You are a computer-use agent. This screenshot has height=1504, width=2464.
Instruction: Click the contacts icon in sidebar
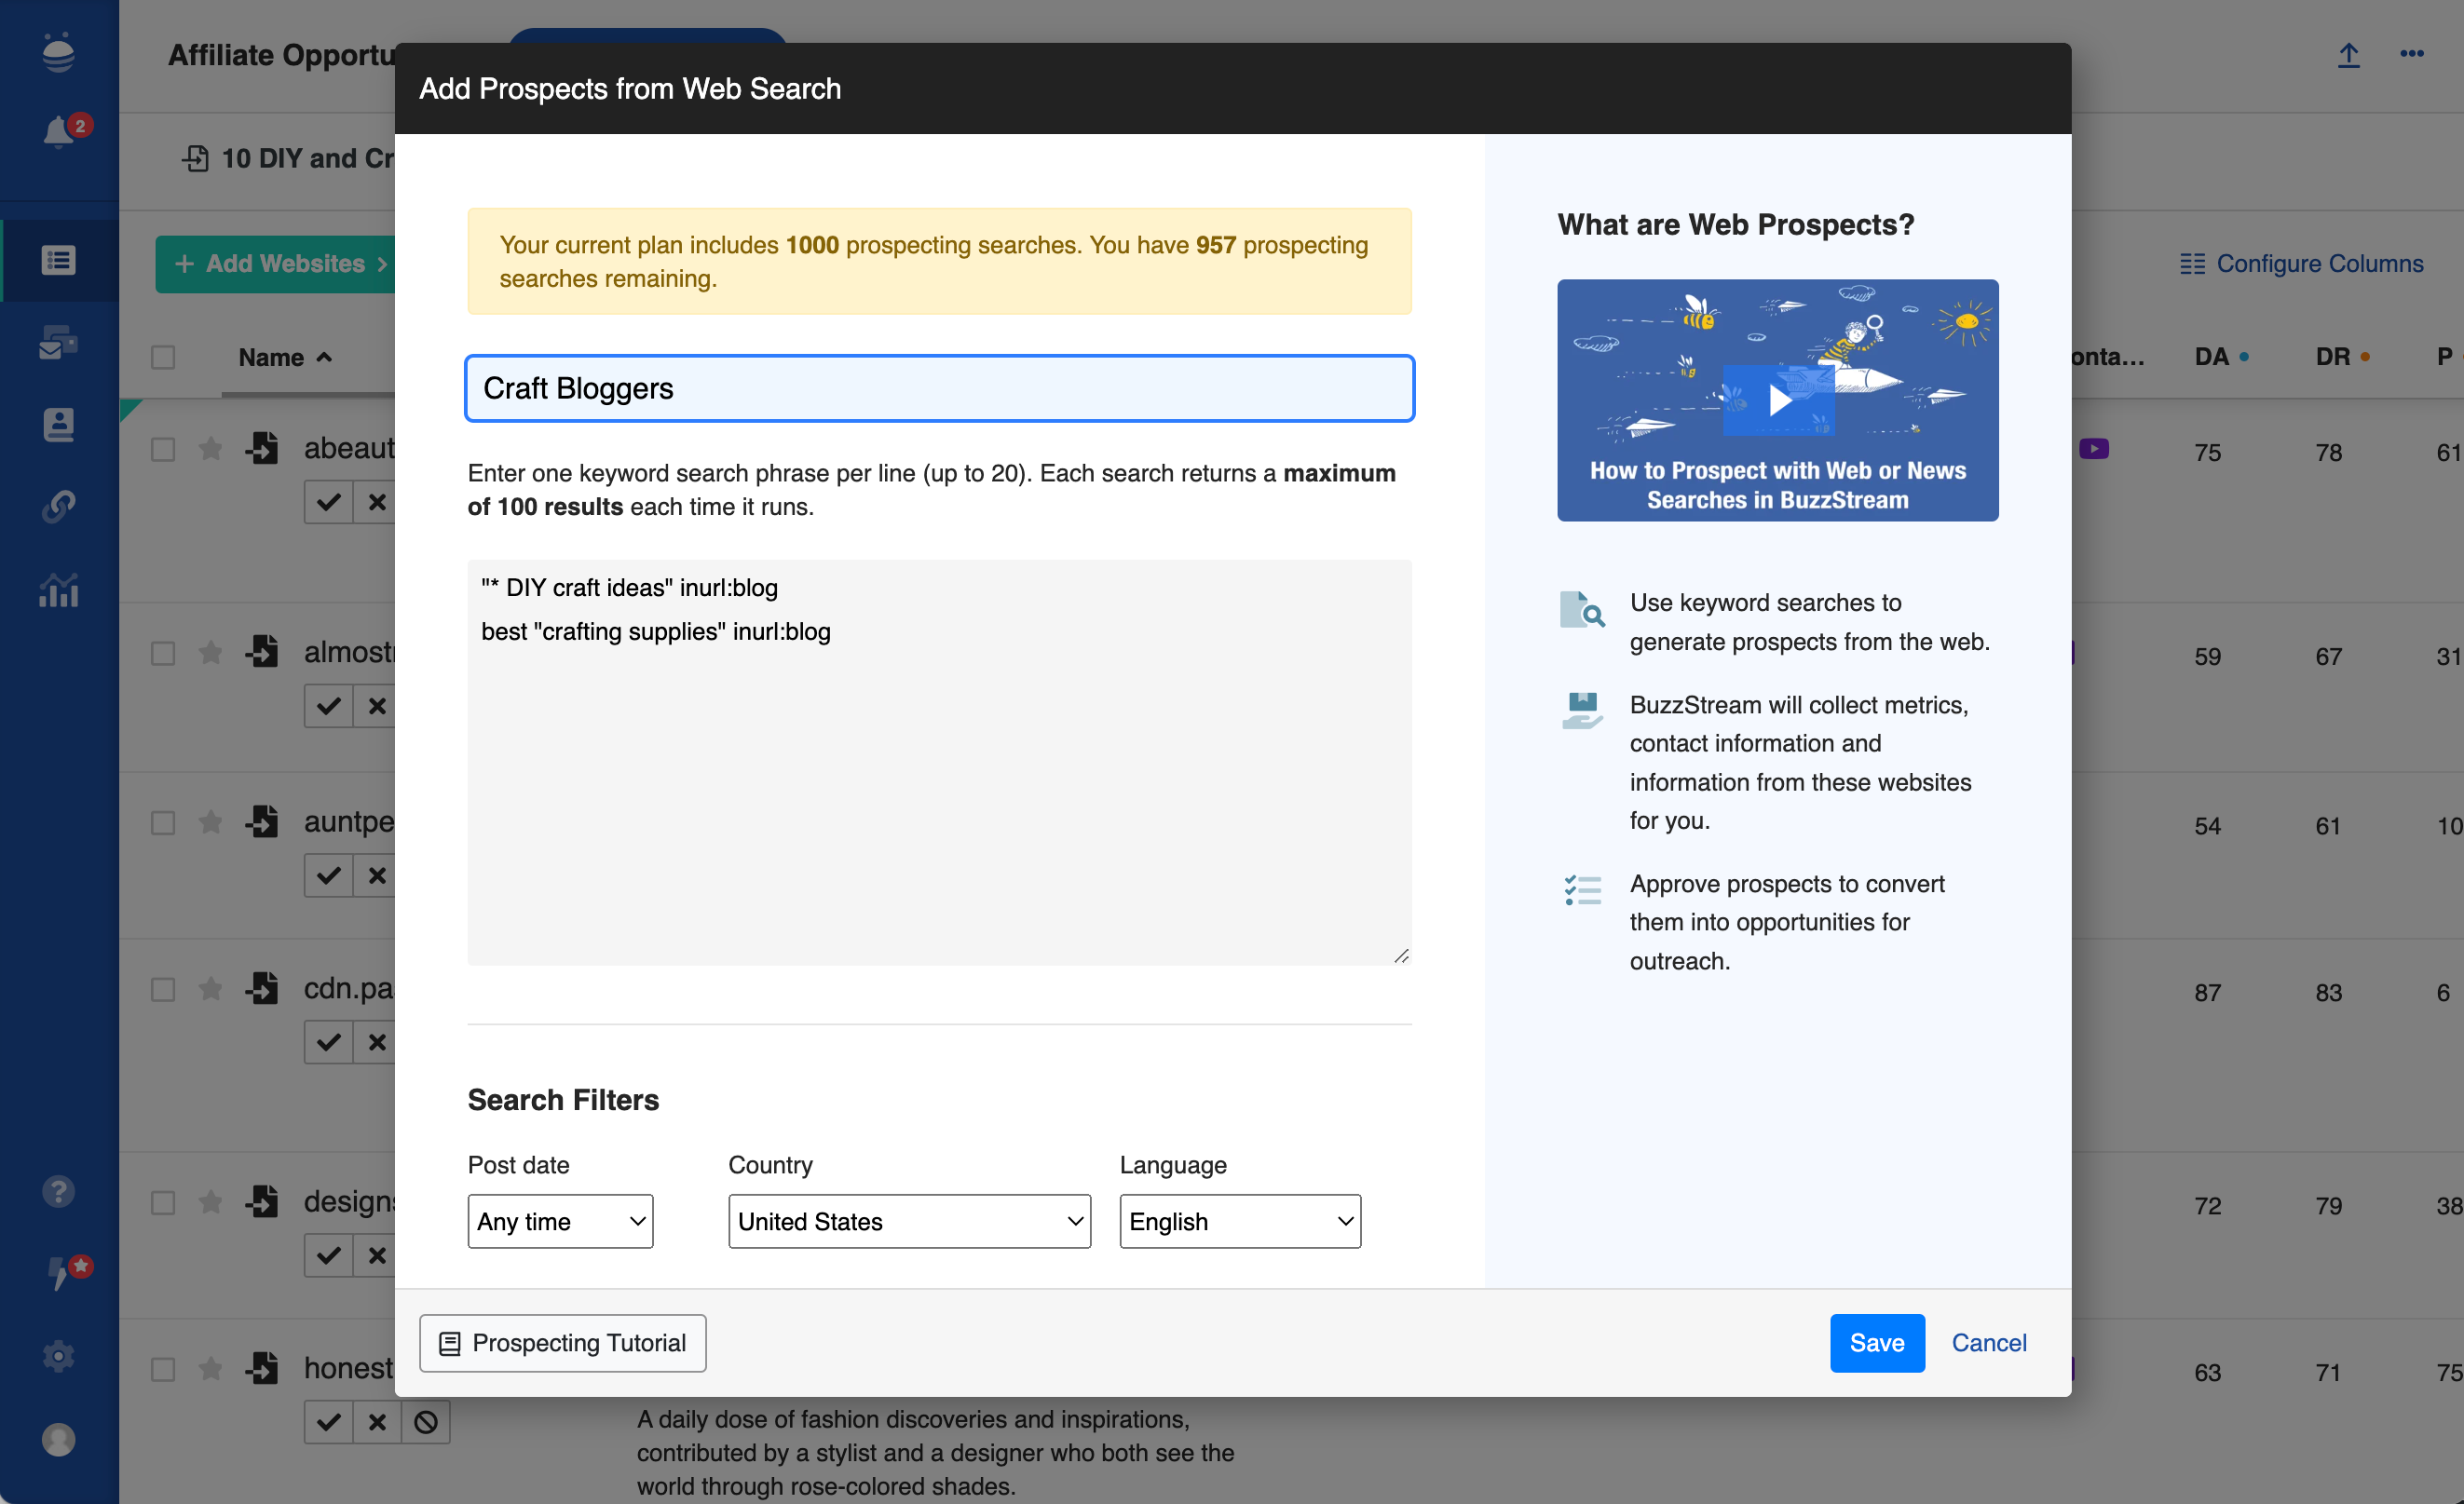(58, 425)
